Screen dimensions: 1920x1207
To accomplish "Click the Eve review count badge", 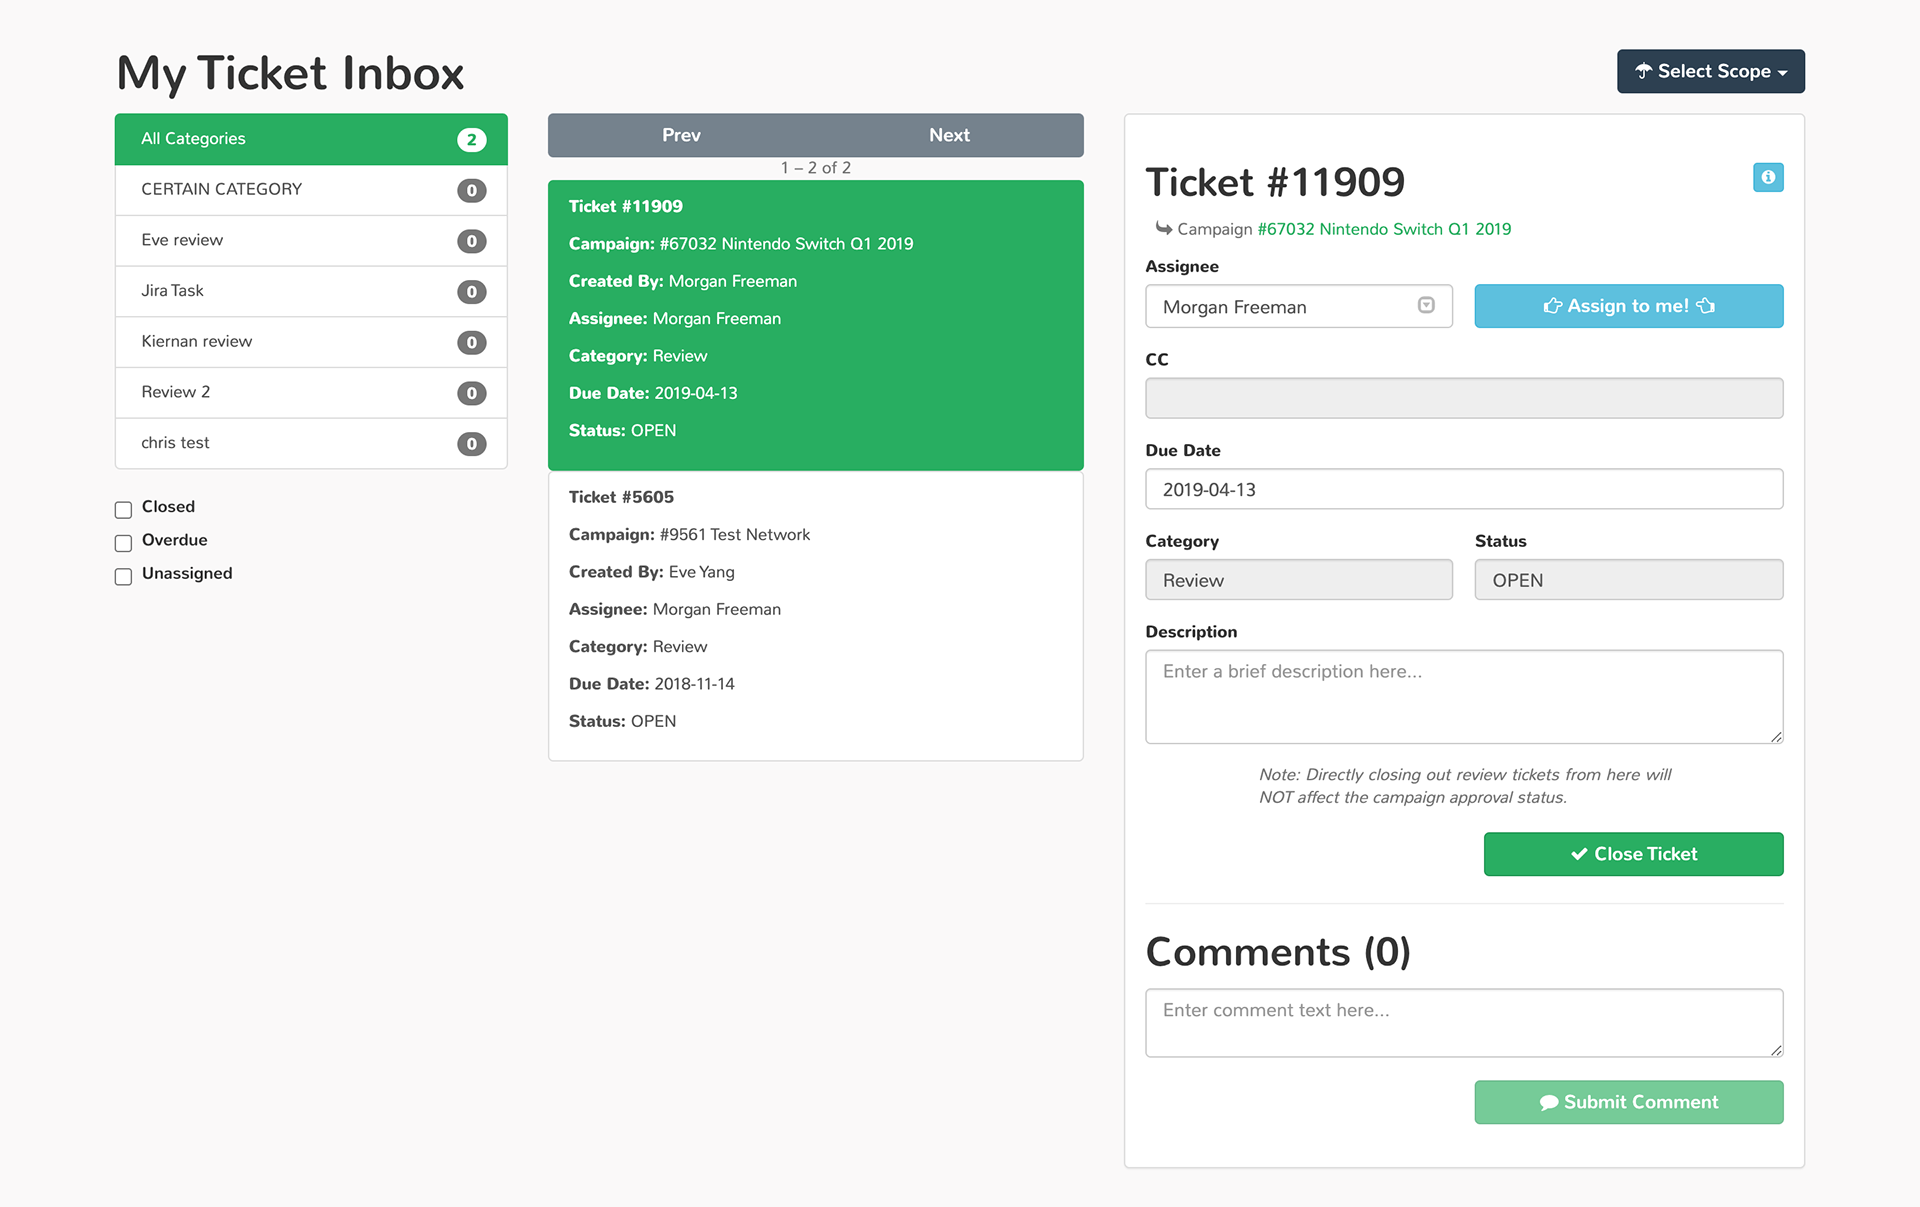I will coord(471,241).
